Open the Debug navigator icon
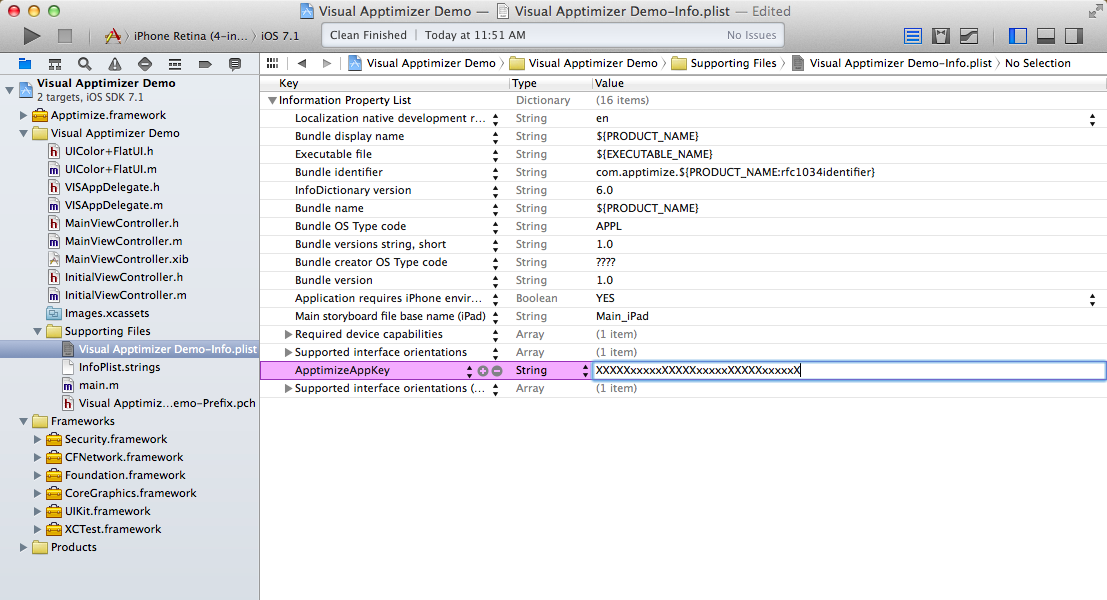The width and height of the screenshot is (1107, 600). (x=175, y=64)
